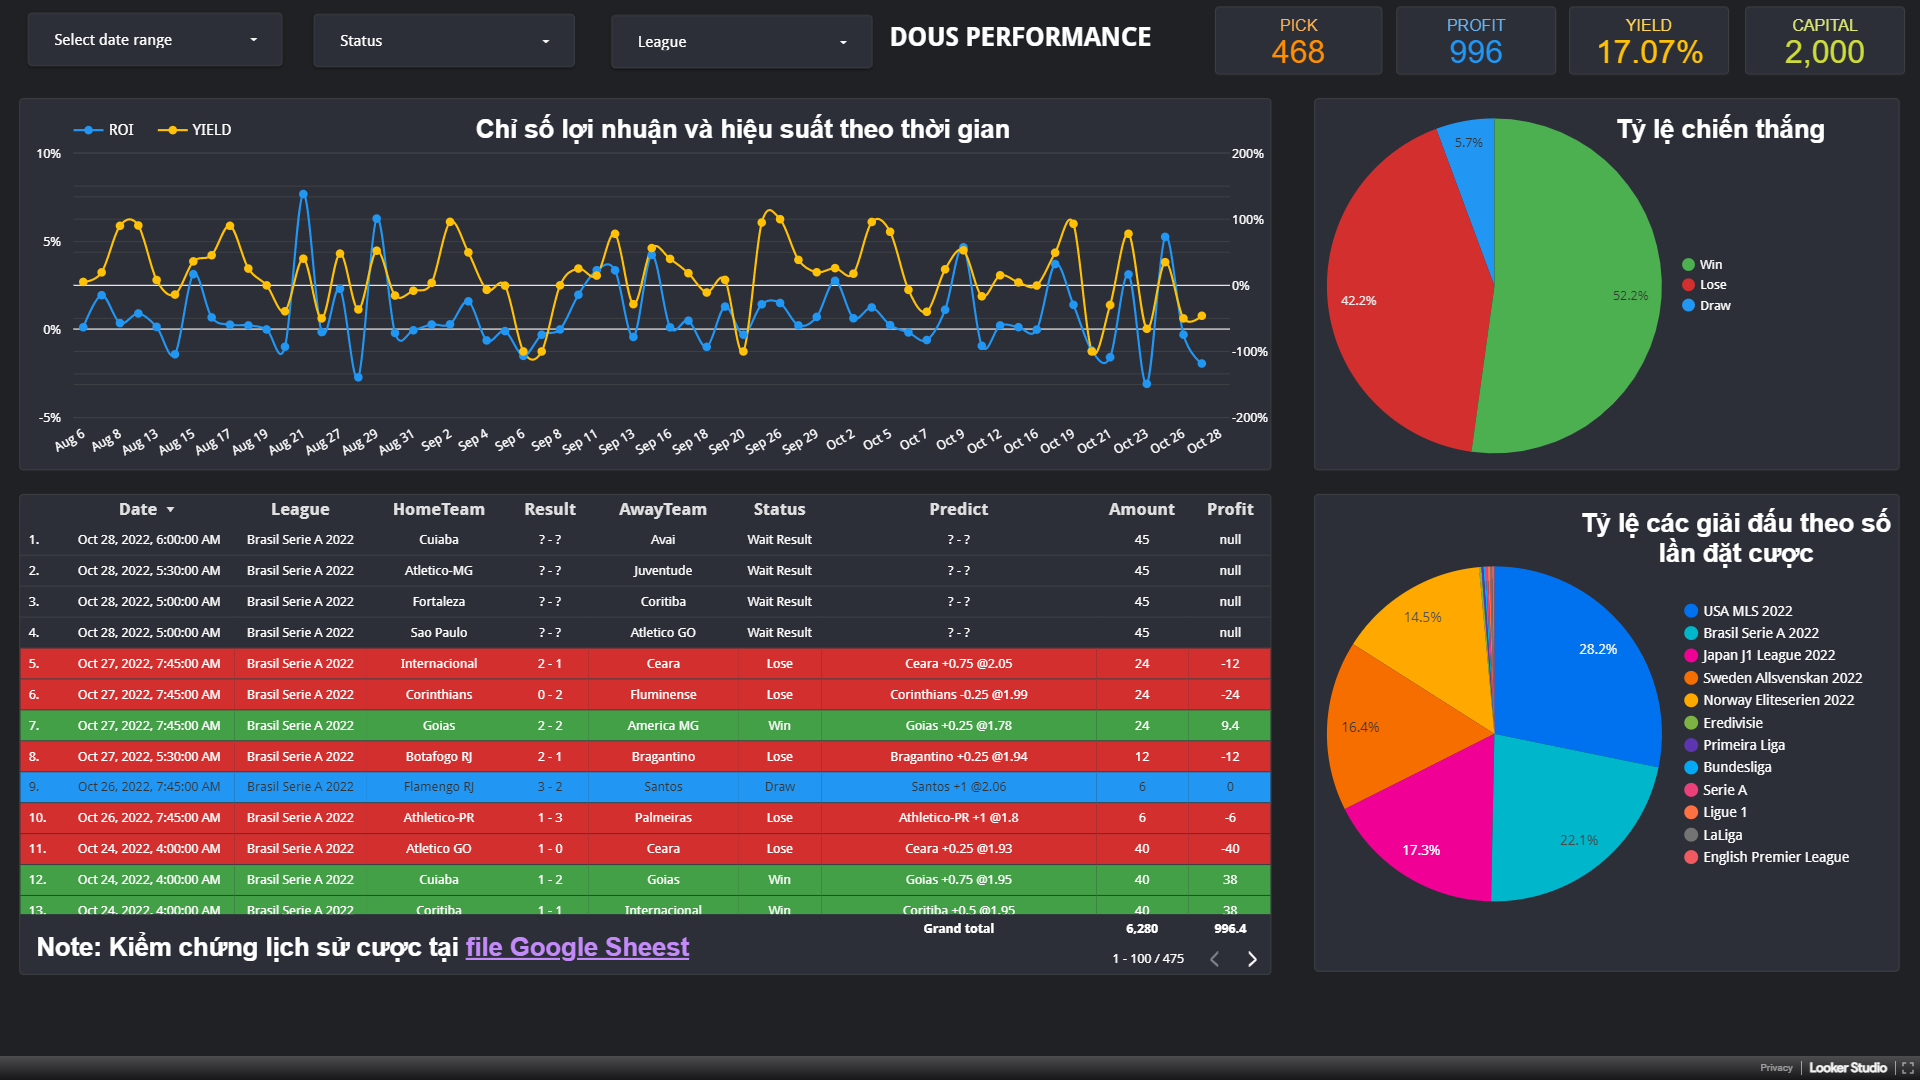Click the Looker Studio logo

[x=1847, y=1068]
